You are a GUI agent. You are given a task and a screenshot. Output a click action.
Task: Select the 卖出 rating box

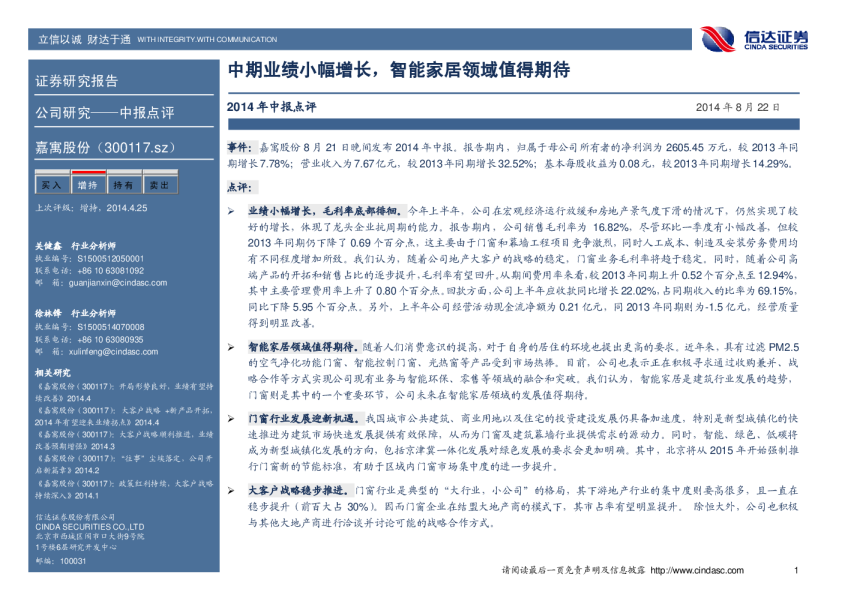coord(159,185)
